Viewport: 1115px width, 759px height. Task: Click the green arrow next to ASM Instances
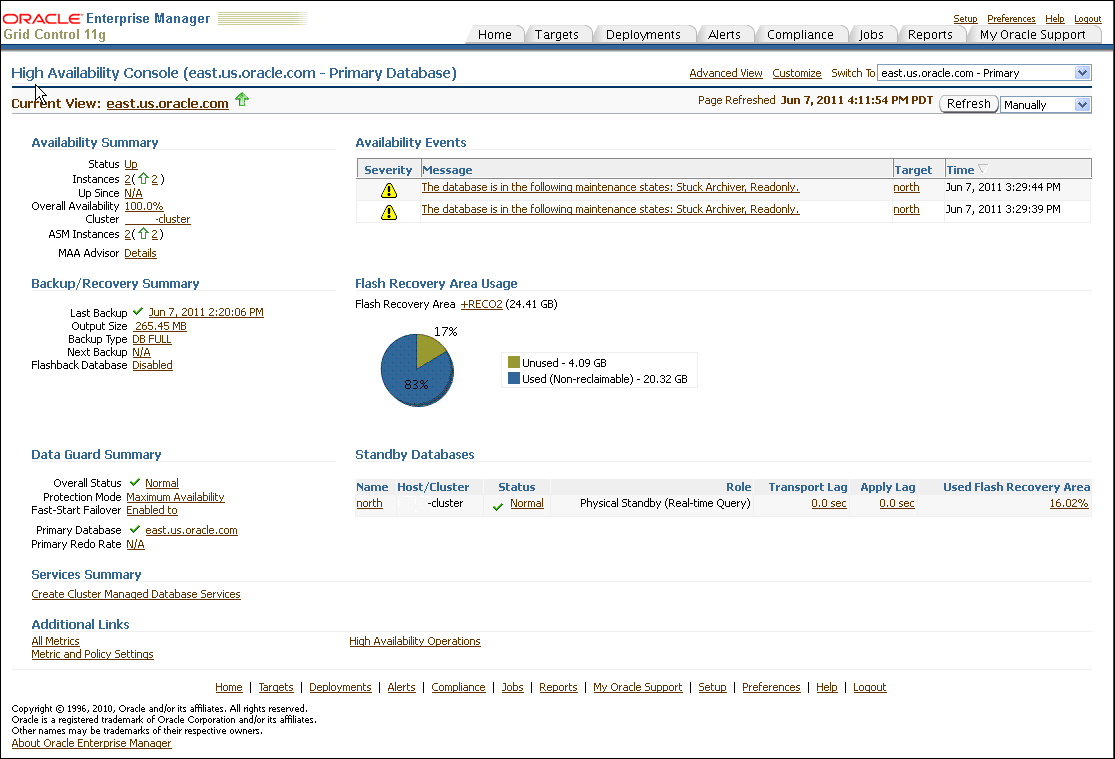click(x=143, y=234)
